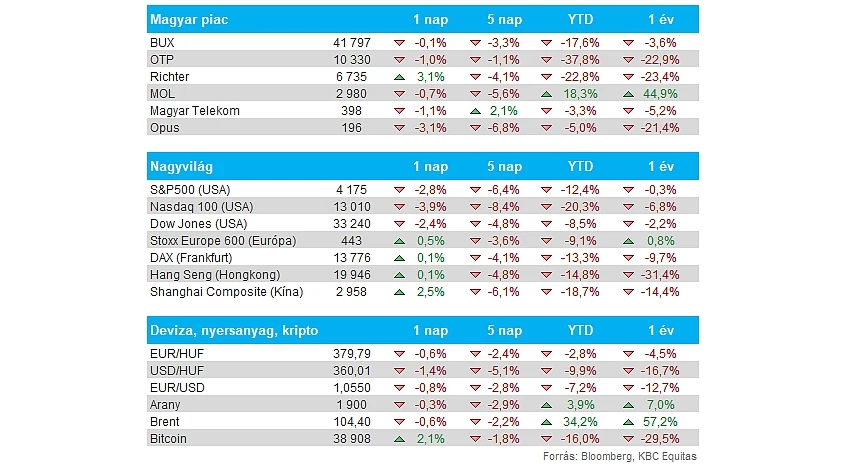
Task: Select the OTP row label
Action: tap(162, 60)
